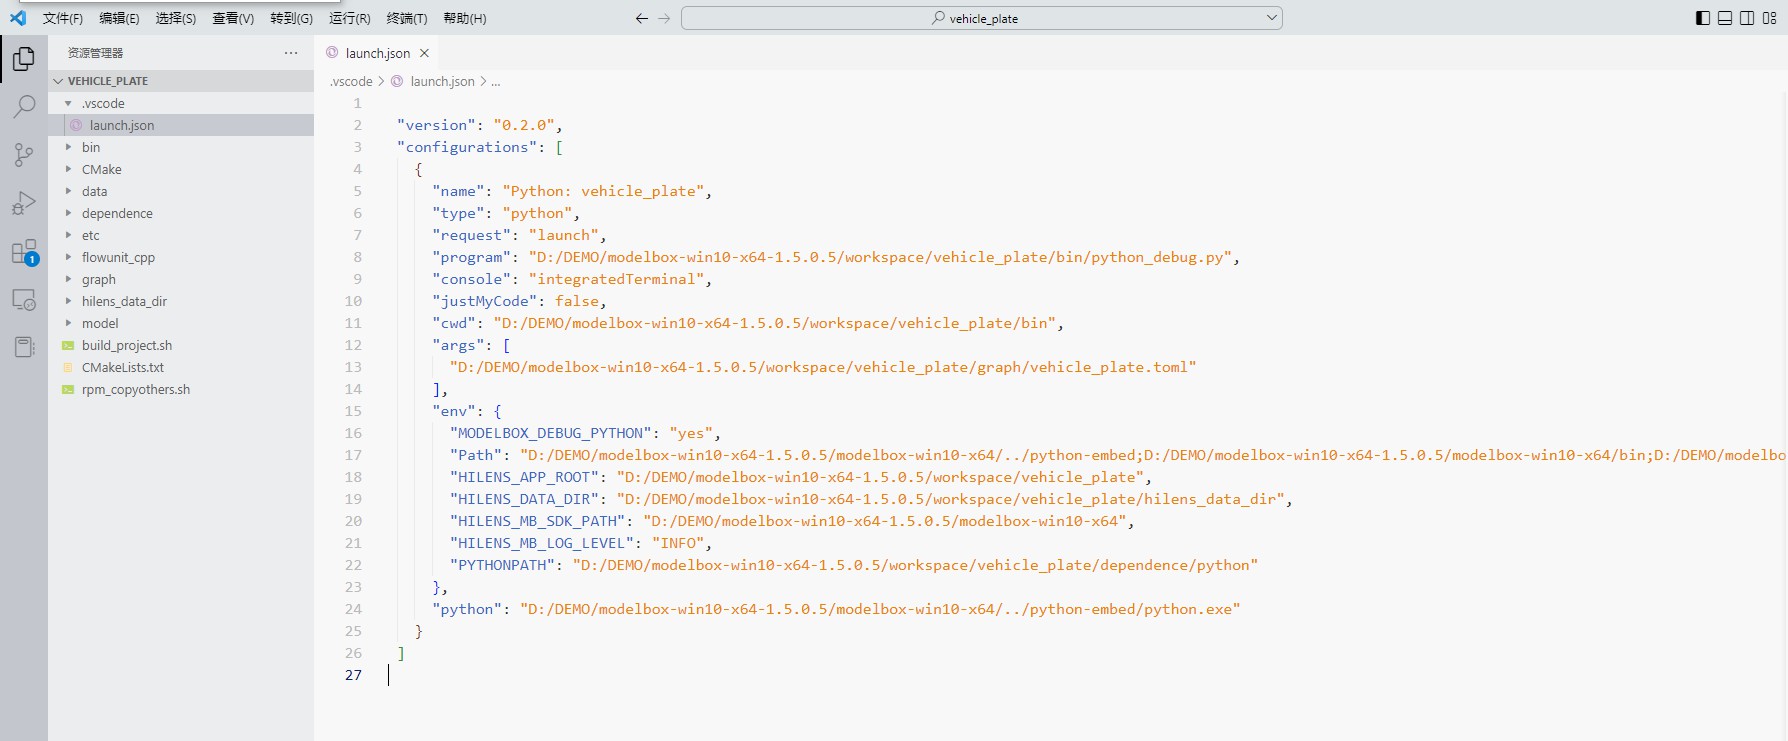Viewport: 1788px width, 741px height.
Task: Open CMakeLists.txt in the explorer
Action: [x=122, y=367]
